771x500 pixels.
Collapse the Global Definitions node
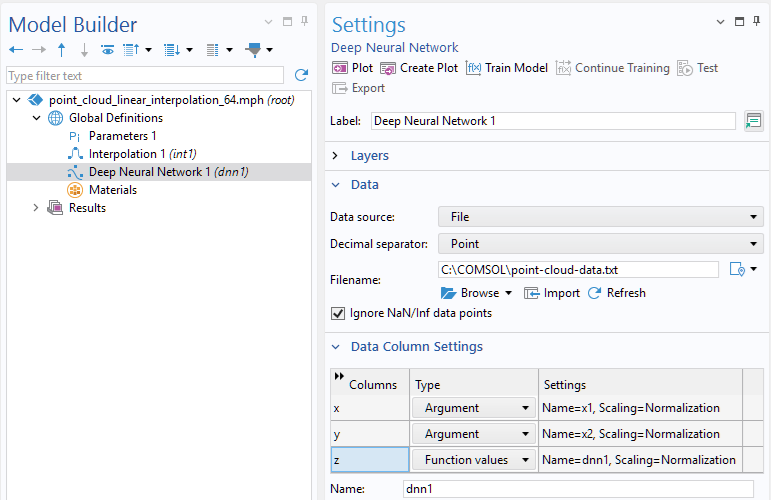coord(36,118)
